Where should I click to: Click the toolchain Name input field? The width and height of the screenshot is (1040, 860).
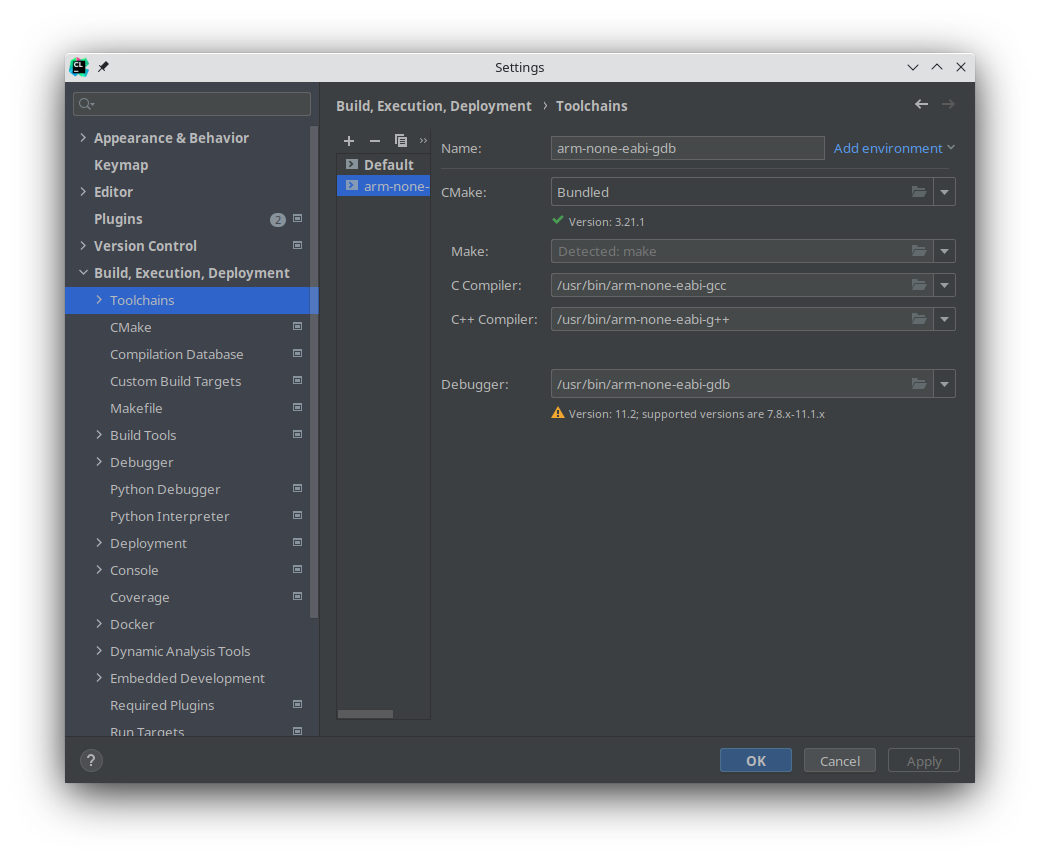coord(687,149)
